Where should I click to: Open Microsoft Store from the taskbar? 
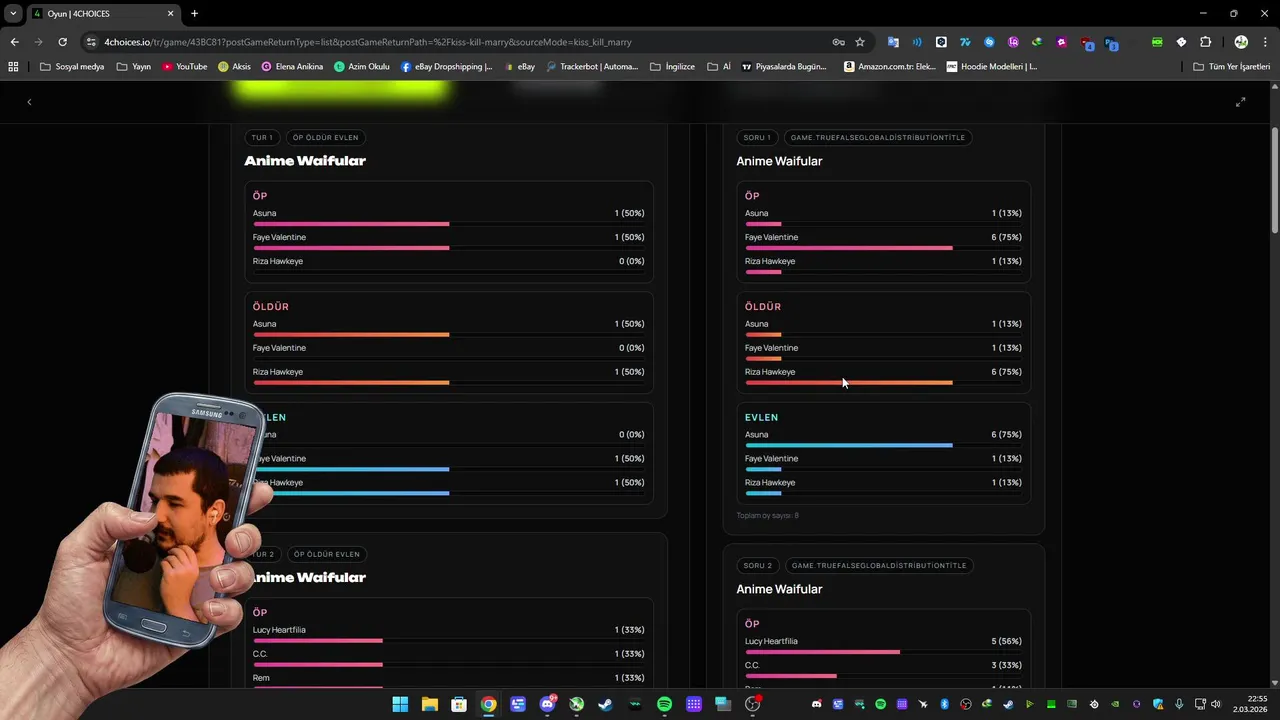(x=459, y=704)
